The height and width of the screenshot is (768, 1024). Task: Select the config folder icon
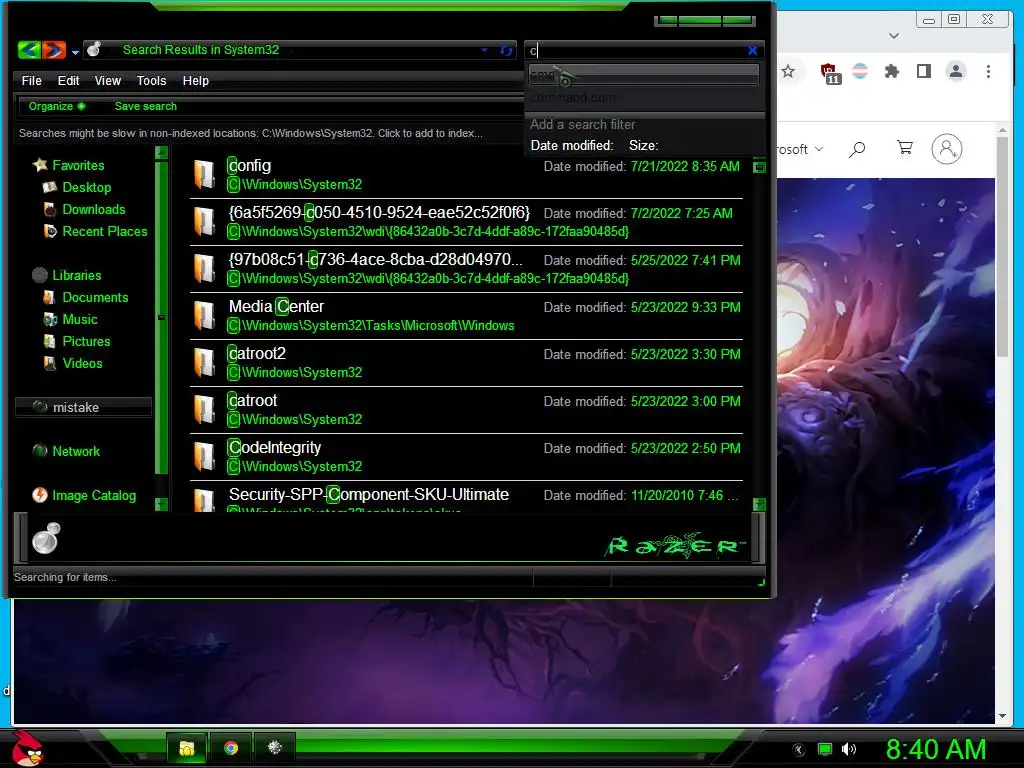(x=204, y=175)
